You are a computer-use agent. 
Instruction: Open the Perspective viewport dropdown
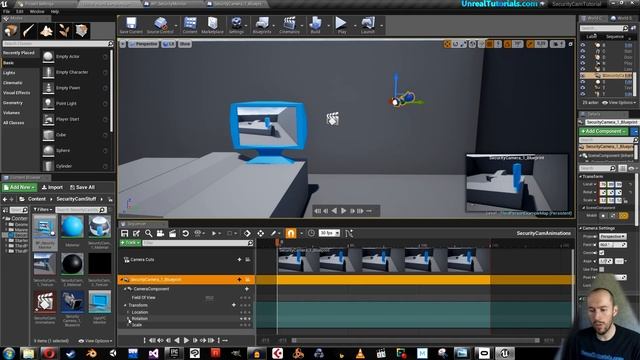[144, 44]
